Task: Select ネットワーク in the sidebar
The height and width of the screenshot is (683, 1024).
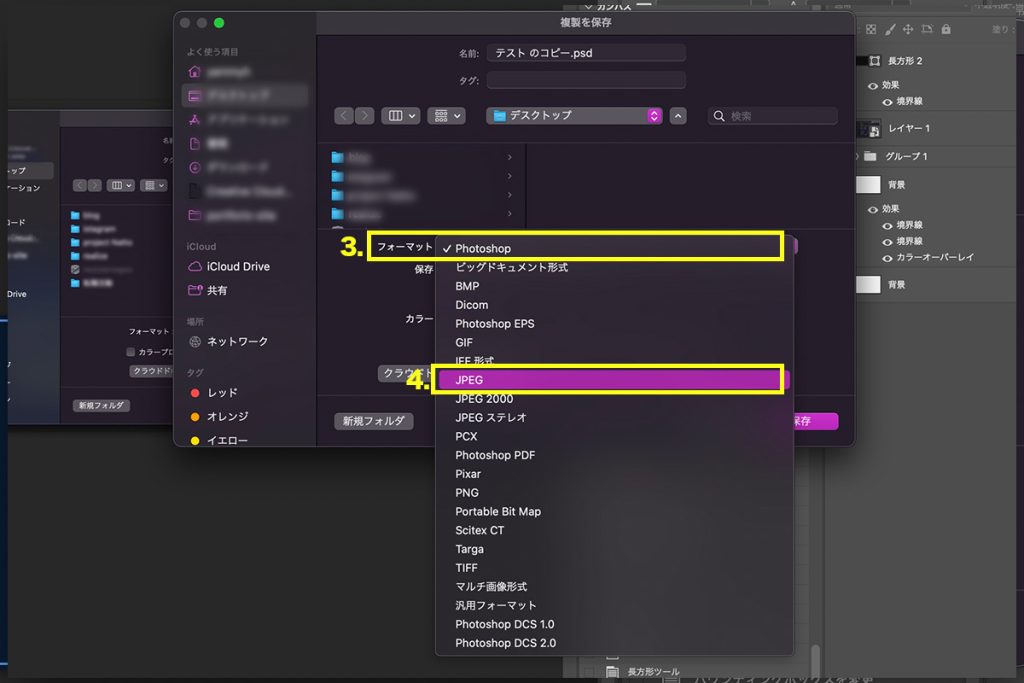Action: (228, 342)
